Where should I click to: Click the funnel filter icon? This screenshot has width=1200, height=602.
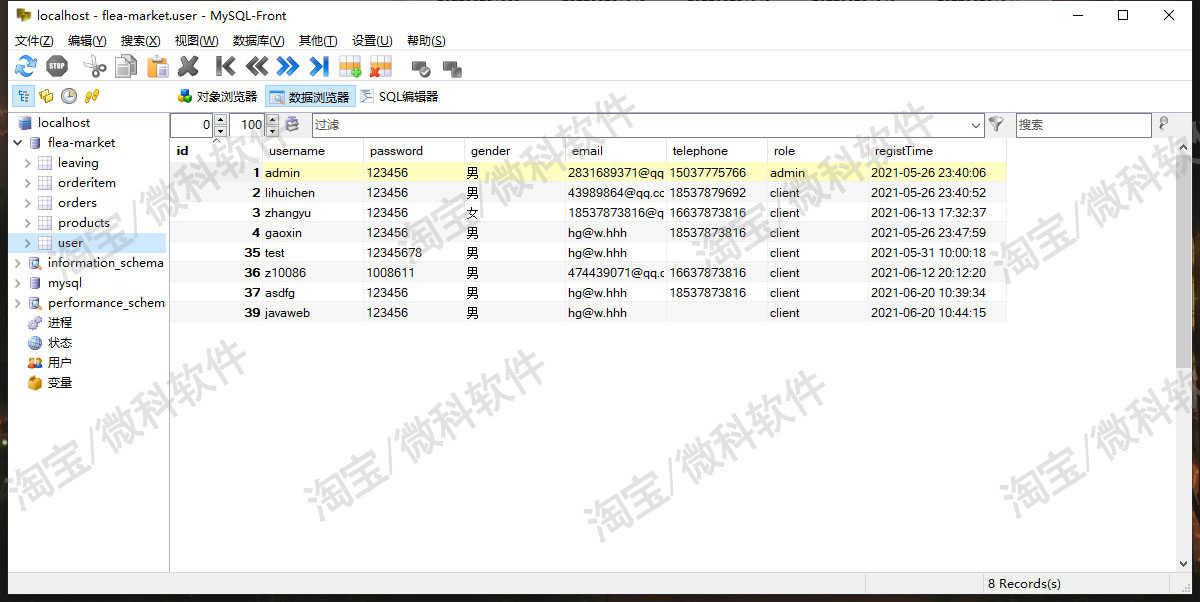tap(996, 124)
